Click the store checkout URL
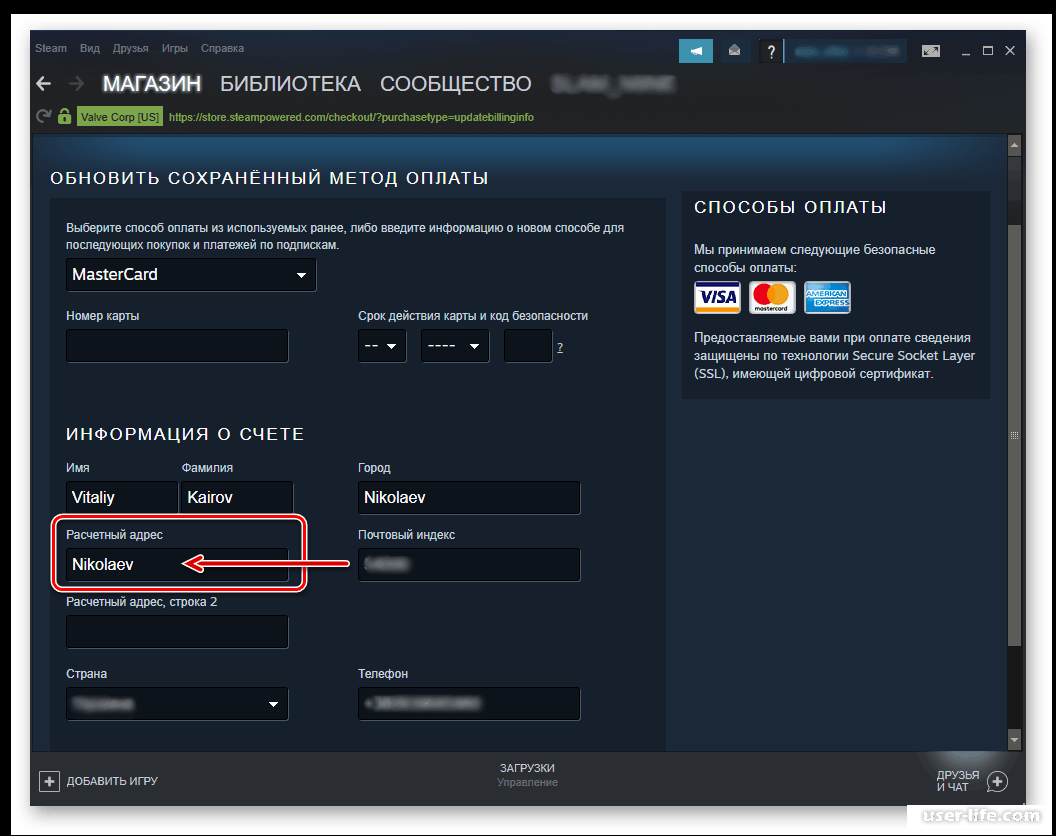Screen dimensions: 1056x836 point(351,117)
